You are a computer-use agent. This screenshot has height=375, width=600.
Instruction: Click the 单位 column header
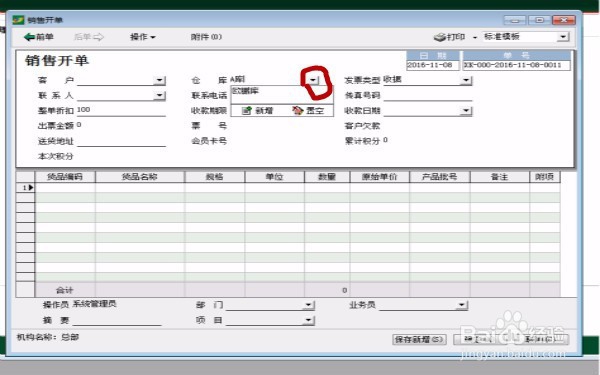point(274,177)
